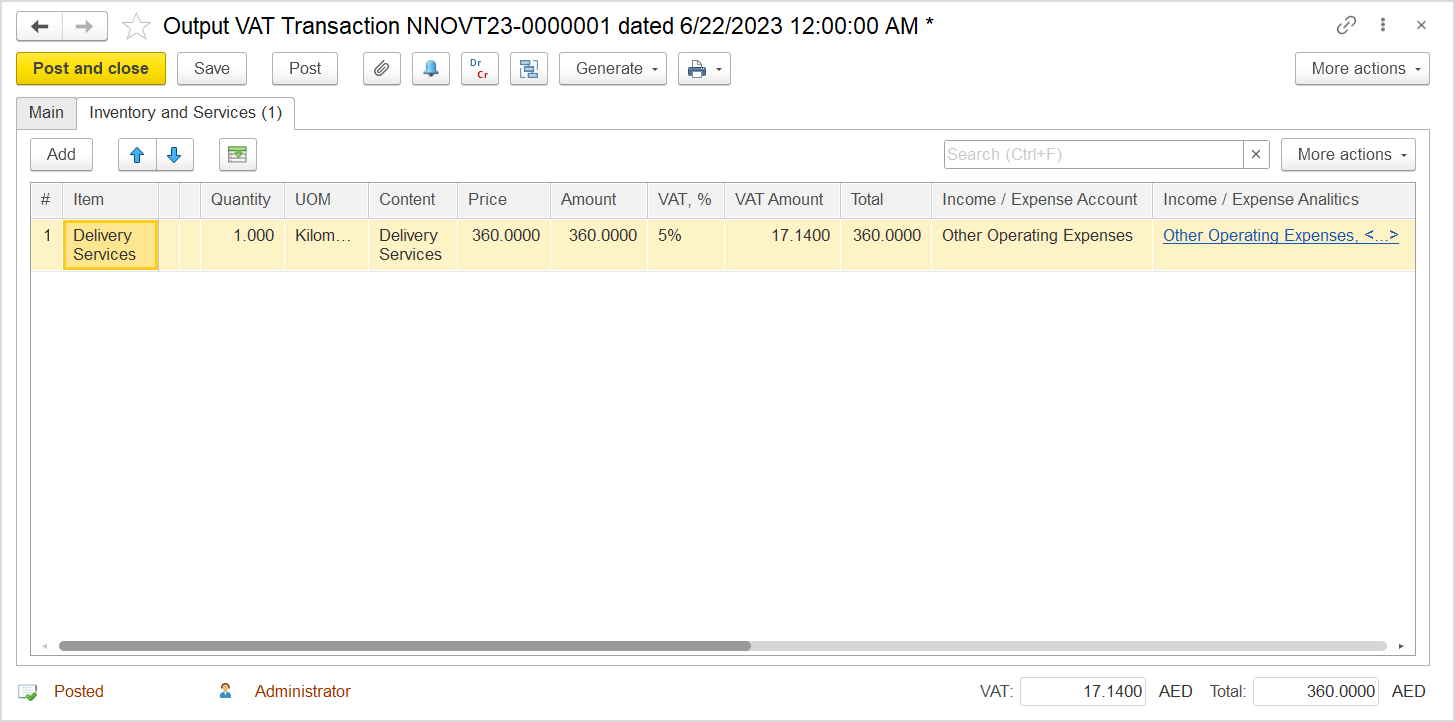Image resolution: width=1455 pixels, height=722 pixels.
Task: Click the horizontal scrollbar thumb
Action: (x=404, y=646)
